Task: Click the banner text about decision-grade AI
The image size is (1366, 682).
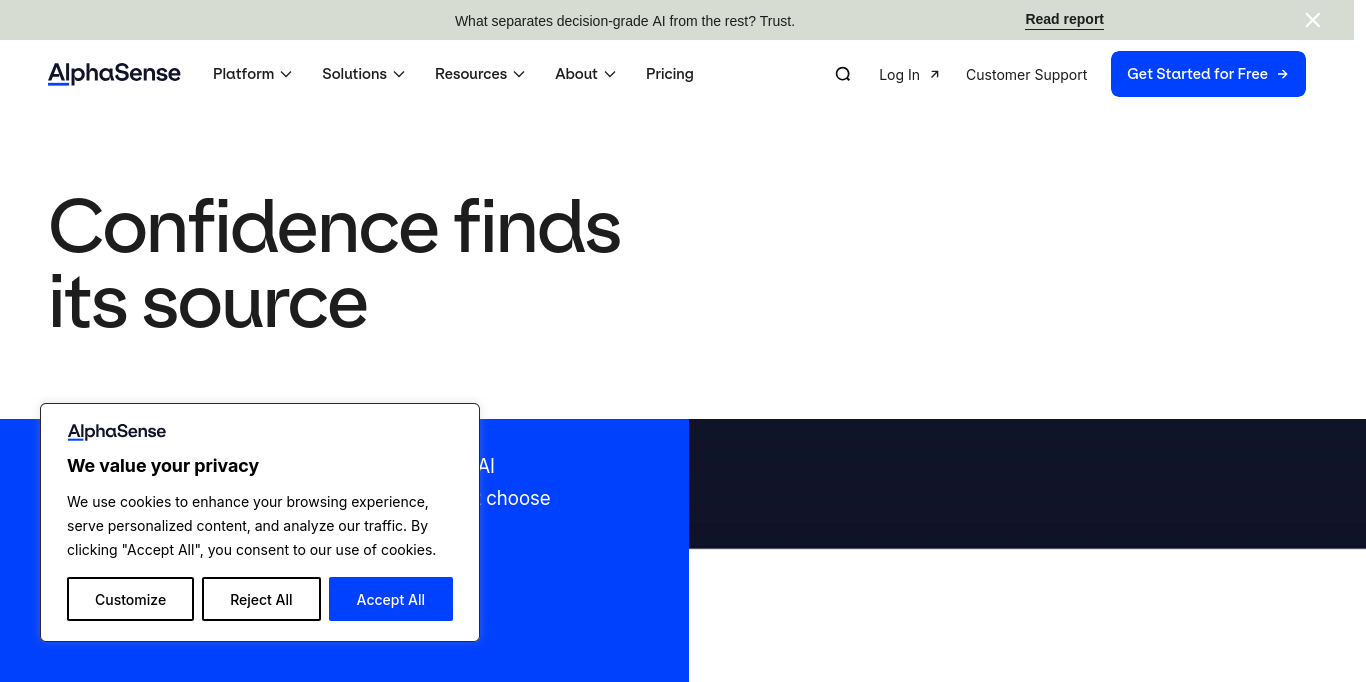Action: (625, 21)
